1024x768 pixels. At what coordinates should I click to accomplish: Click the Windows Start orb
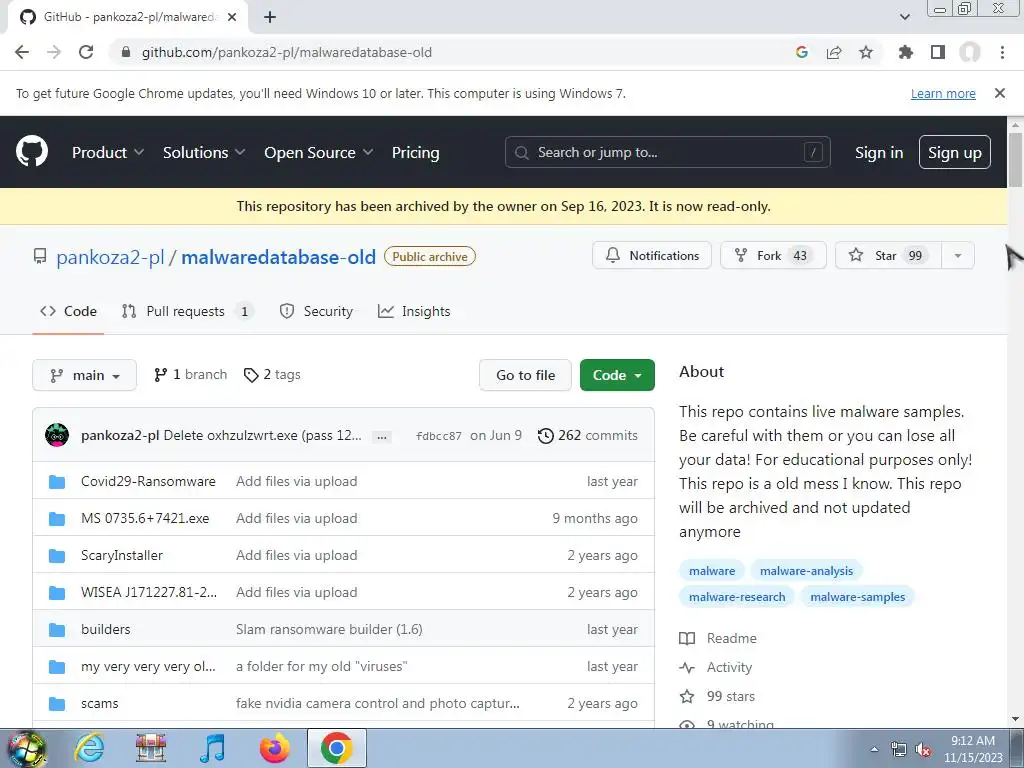(x=25, y=749)
